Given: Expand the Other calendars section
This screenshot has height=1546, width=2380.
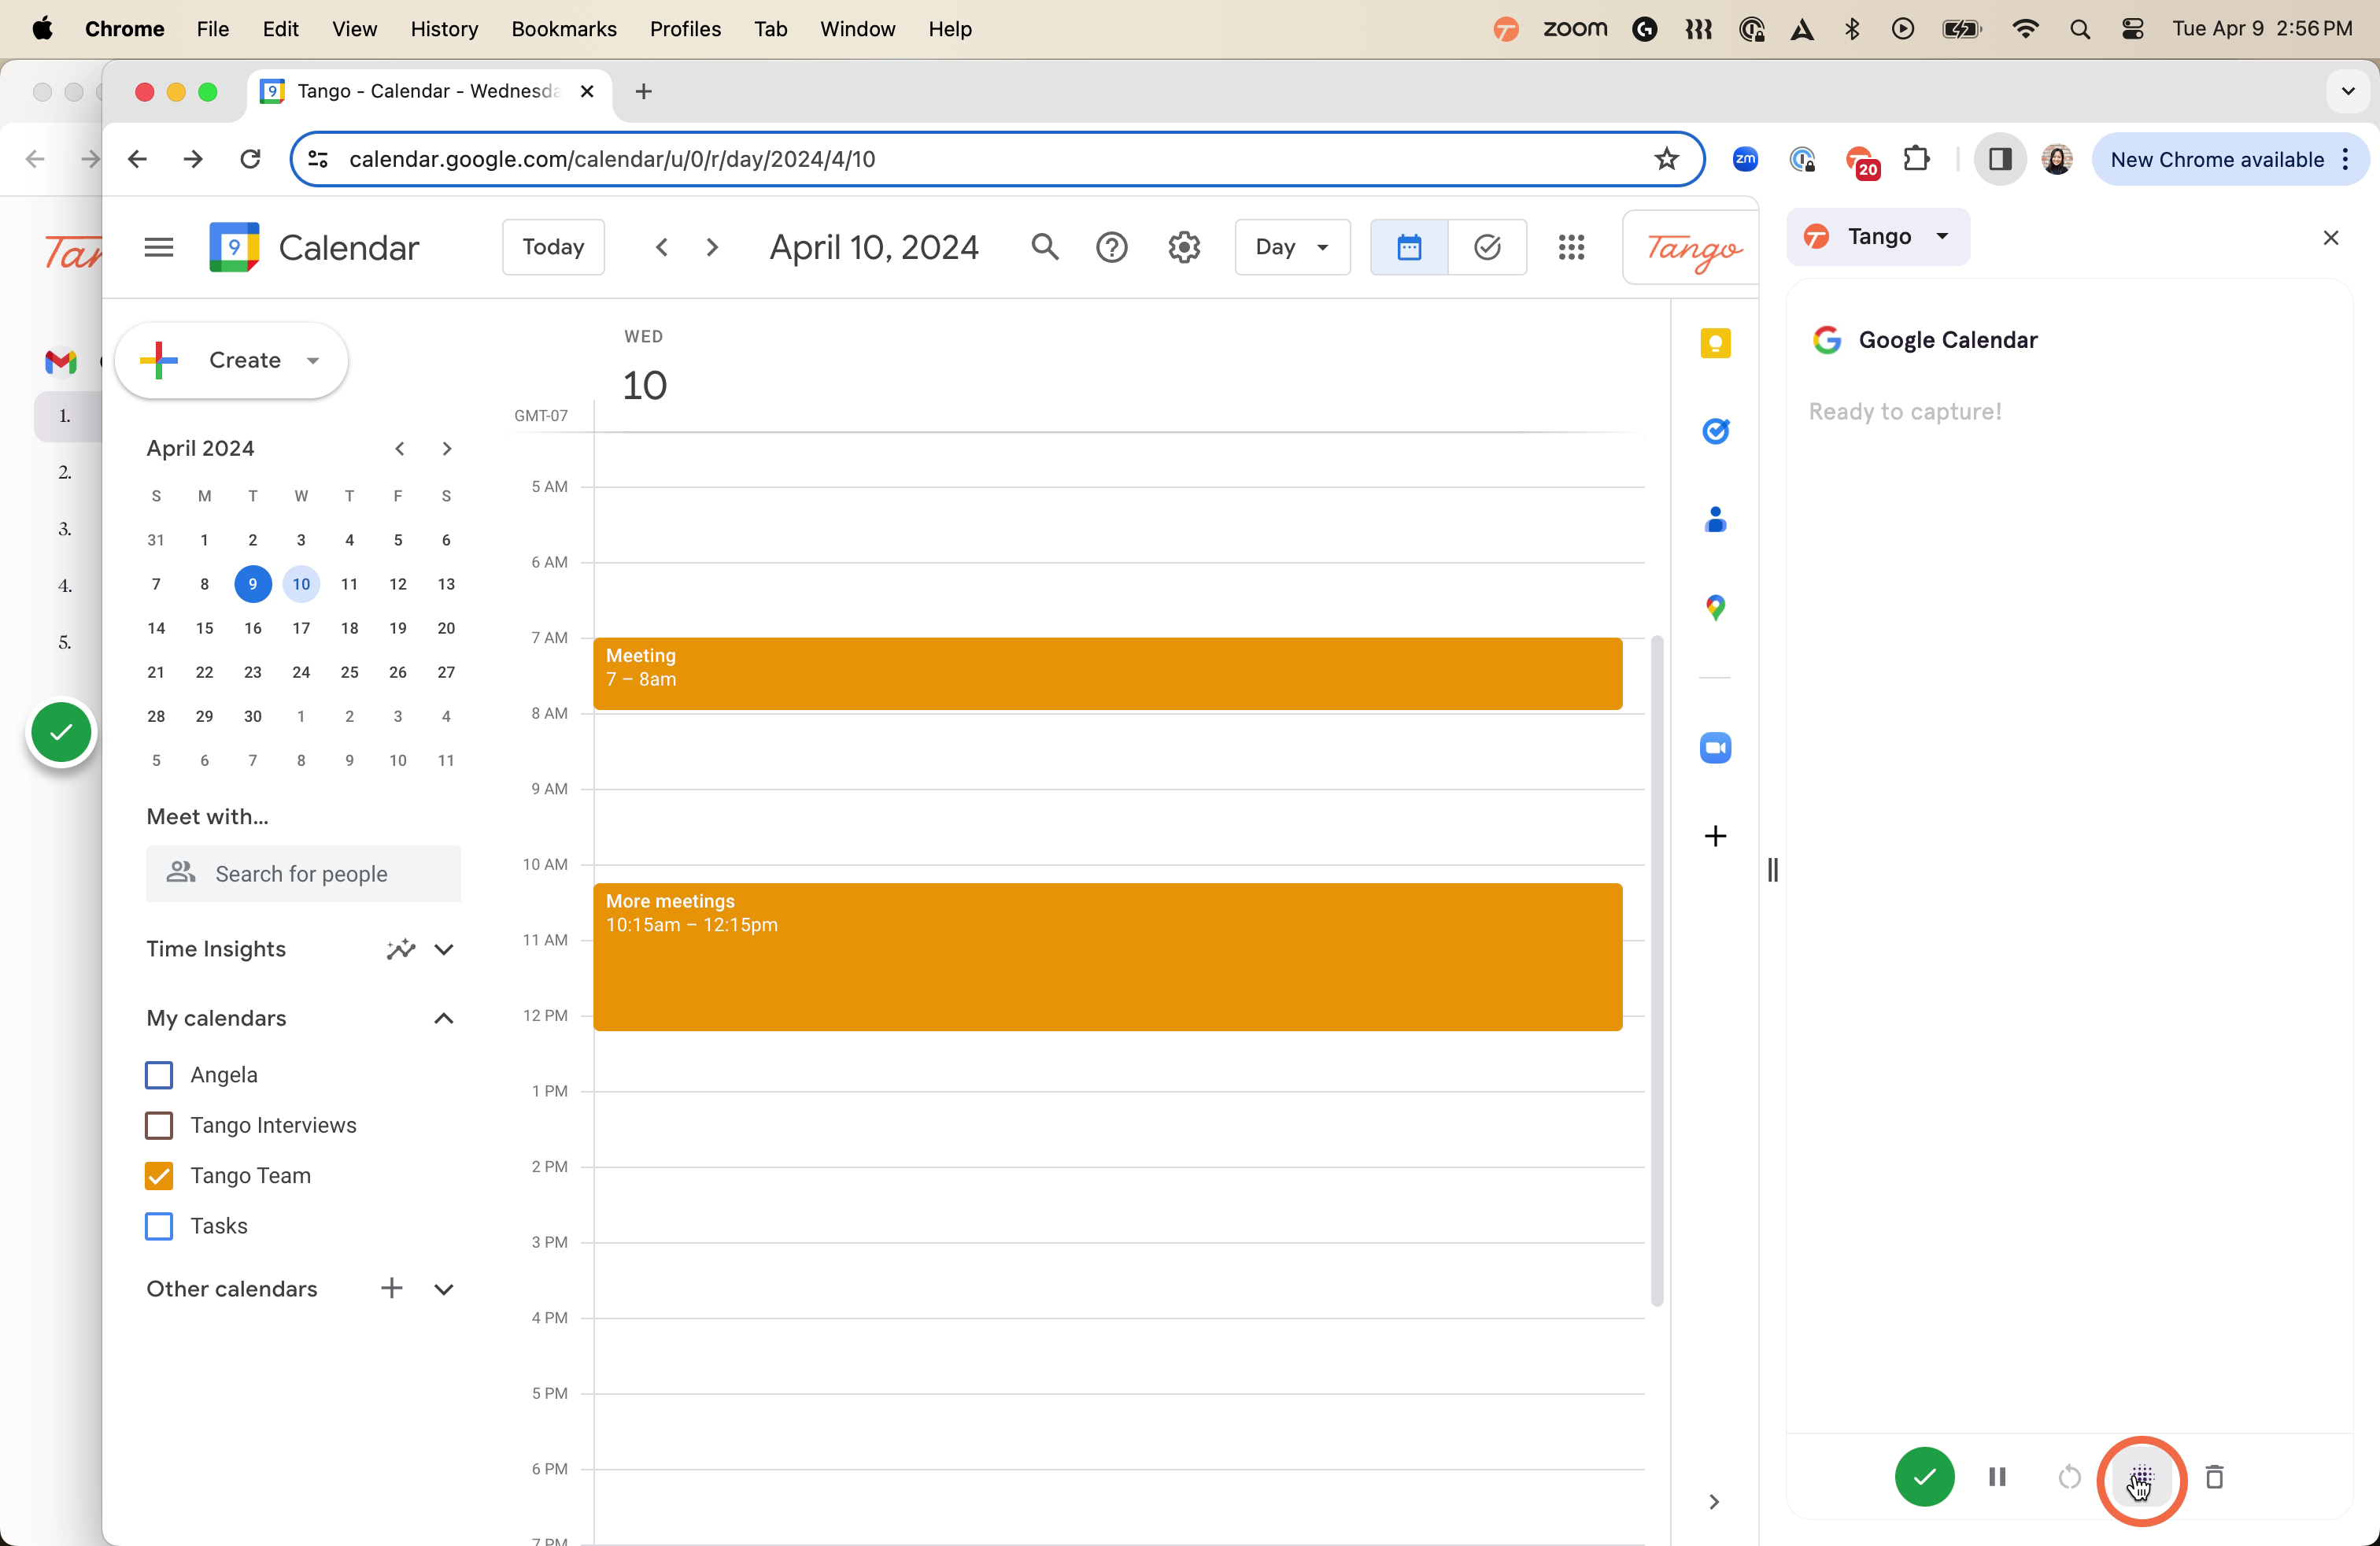Looking at the screenshot, I should tap(444, 1289).
